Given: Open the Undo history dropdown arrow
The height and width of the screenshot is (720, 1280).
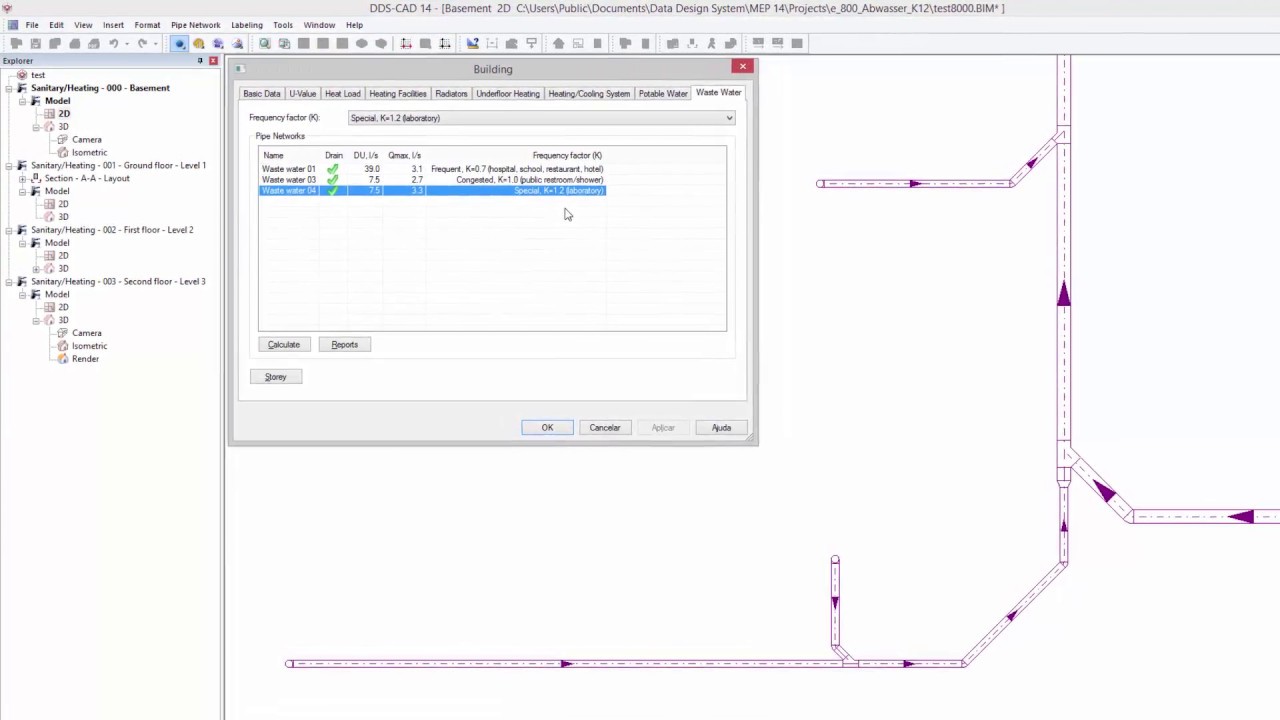Looking at the screenshot, I should click(126, 43).
